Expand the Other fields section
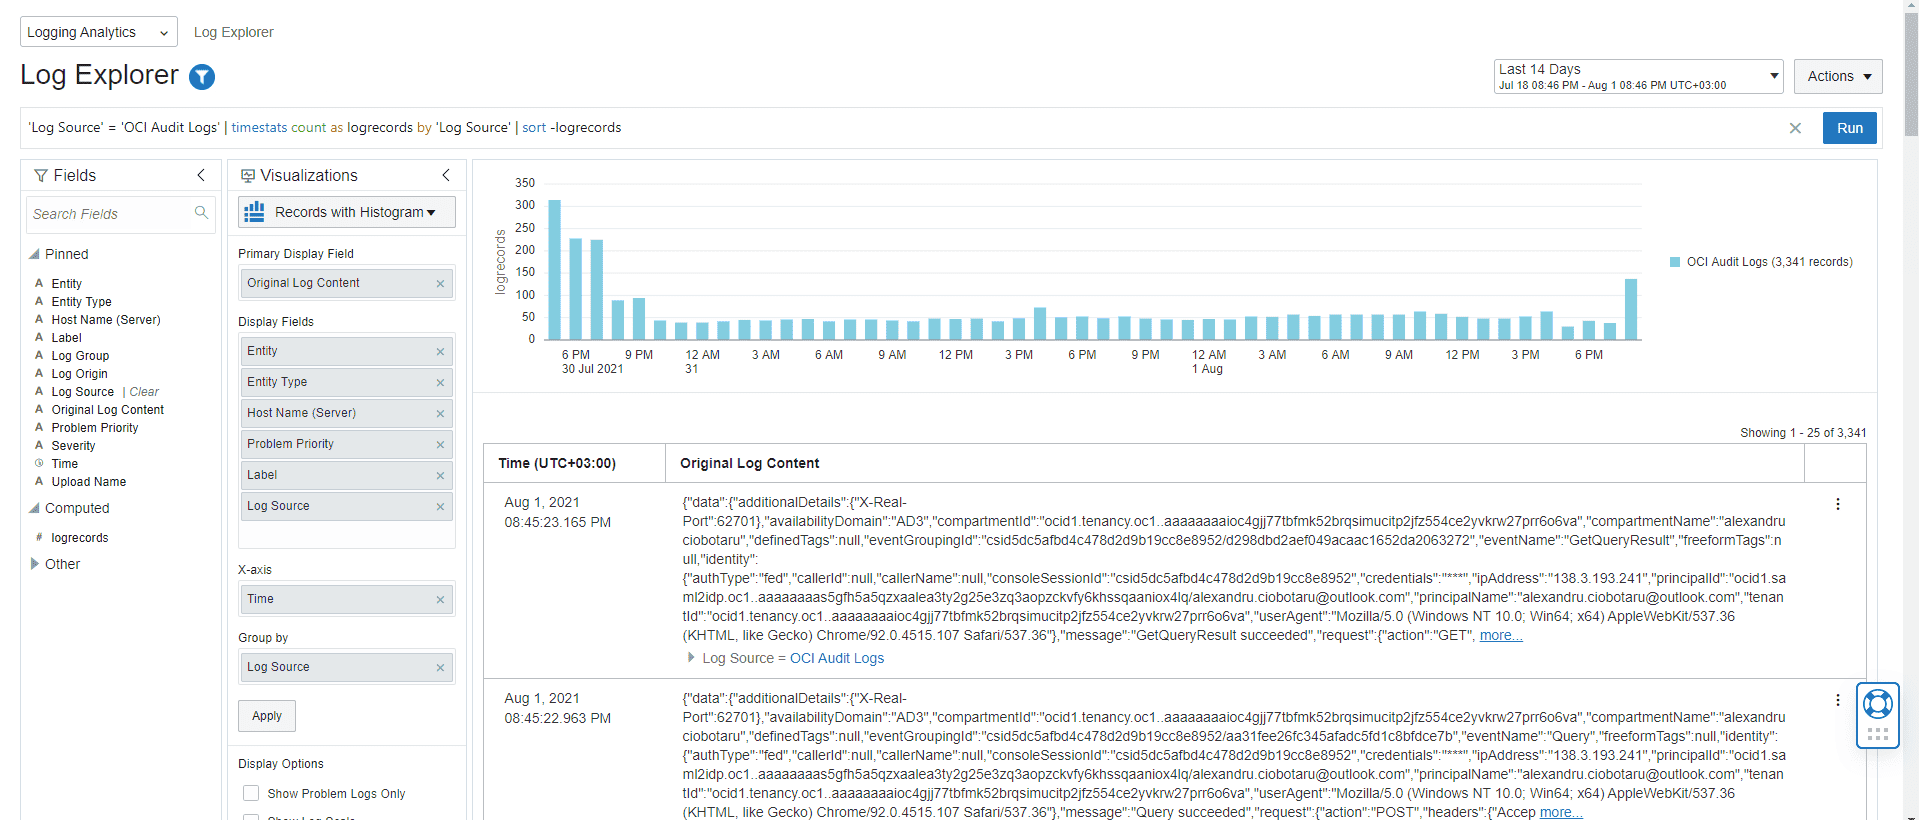Screen dimensions: 1919x820 click(x=35, y=564)
